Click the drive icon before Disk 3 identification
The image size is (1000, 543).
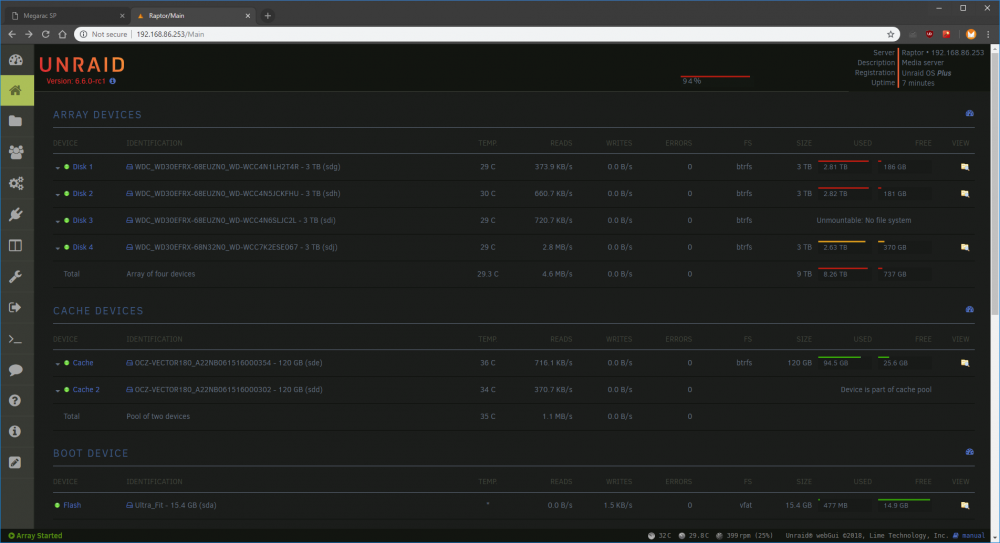pos(129,221)
